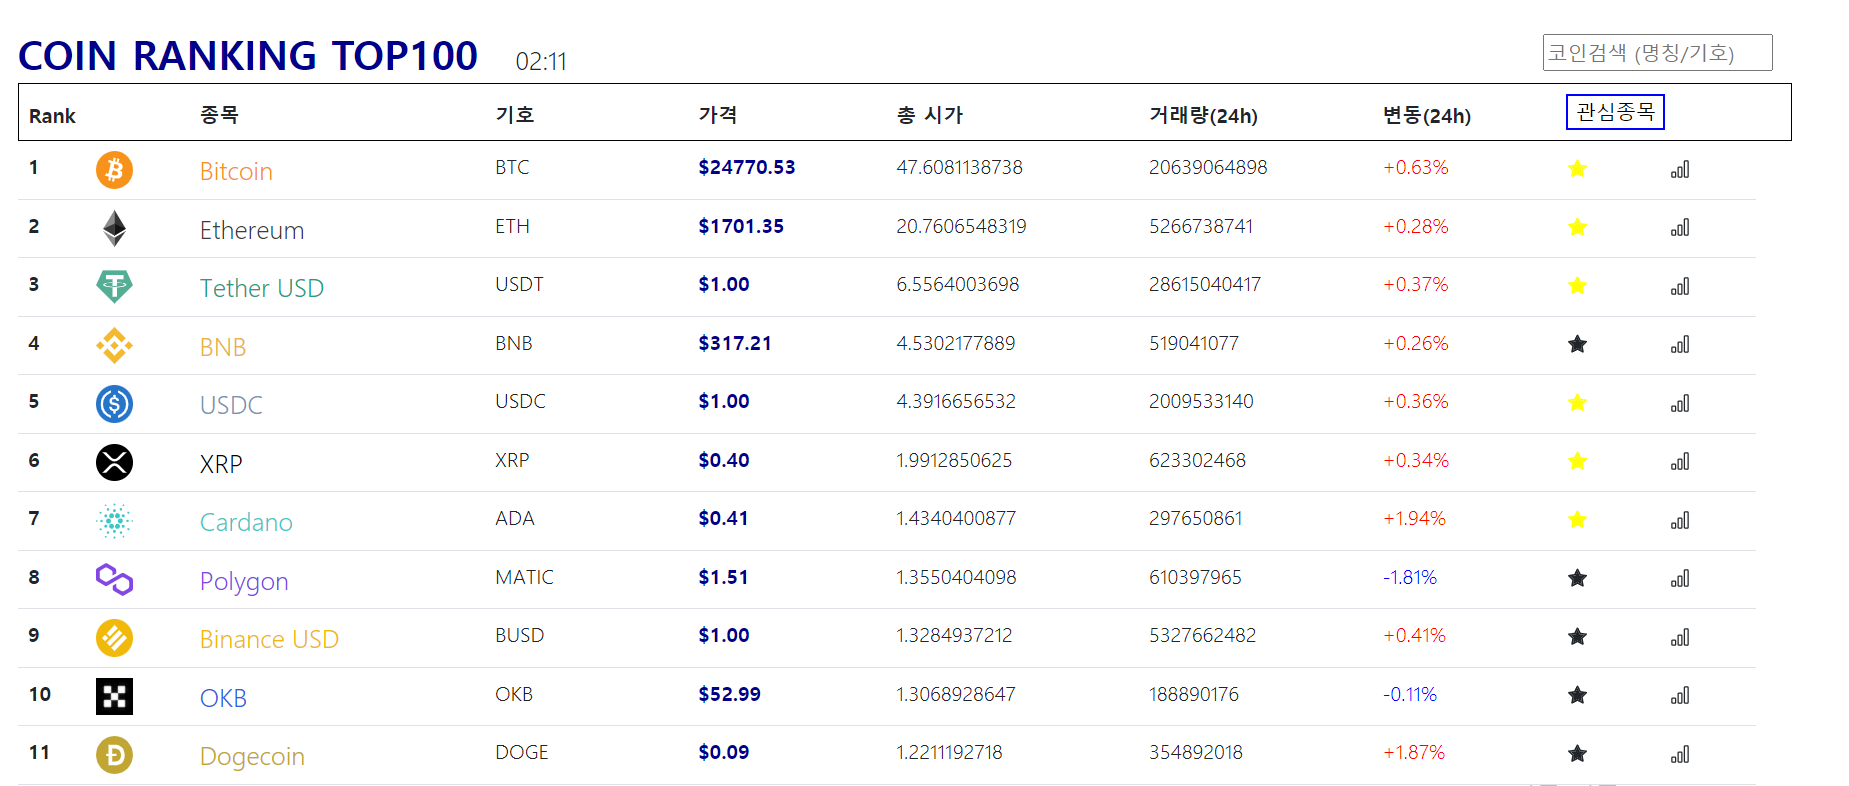The image size is (1849, 786).
Task: Open the chart icon for Bitcoin
Action: tap(1680, 169)
